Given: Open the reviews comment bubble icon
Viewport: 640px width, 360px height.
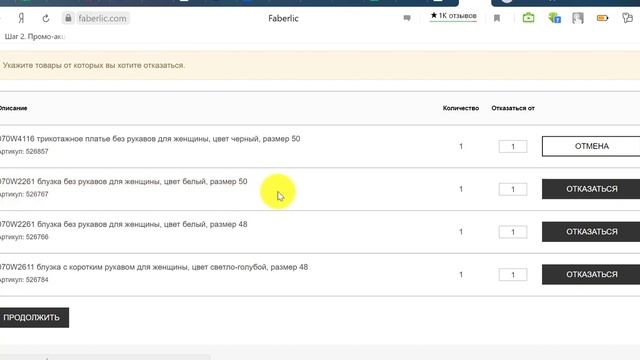Looking at the screenshot, I should pyautogui.click(x=407, y=18).
